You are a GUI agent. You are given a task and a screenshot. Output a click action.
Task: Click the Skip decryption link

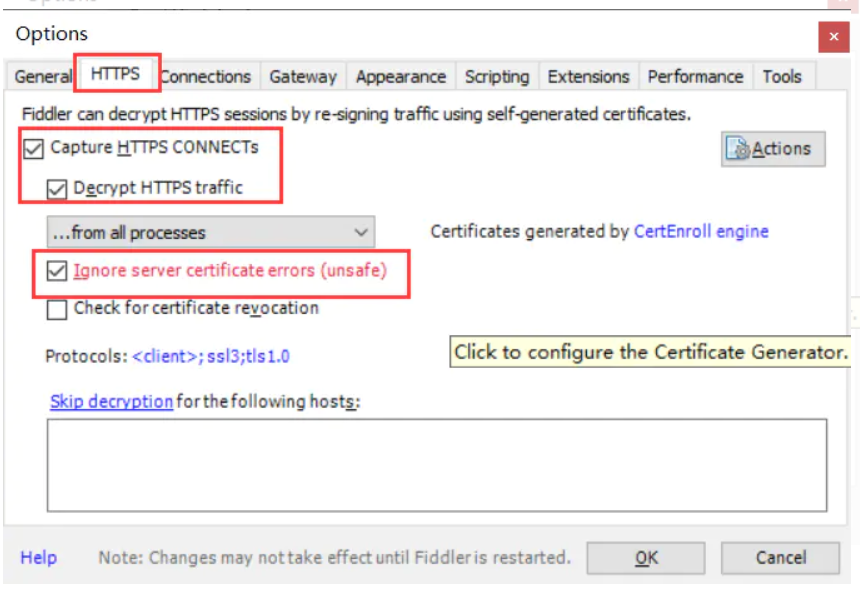click(x=111, y=402)
